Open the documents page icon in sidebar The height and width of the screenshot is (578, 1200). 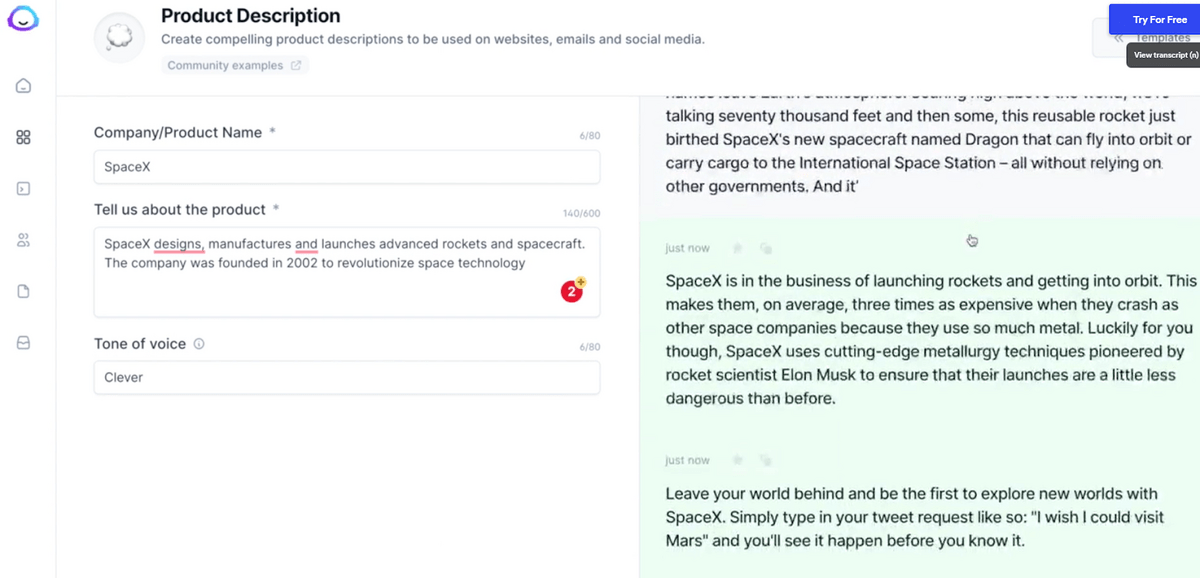coord(23,291)
